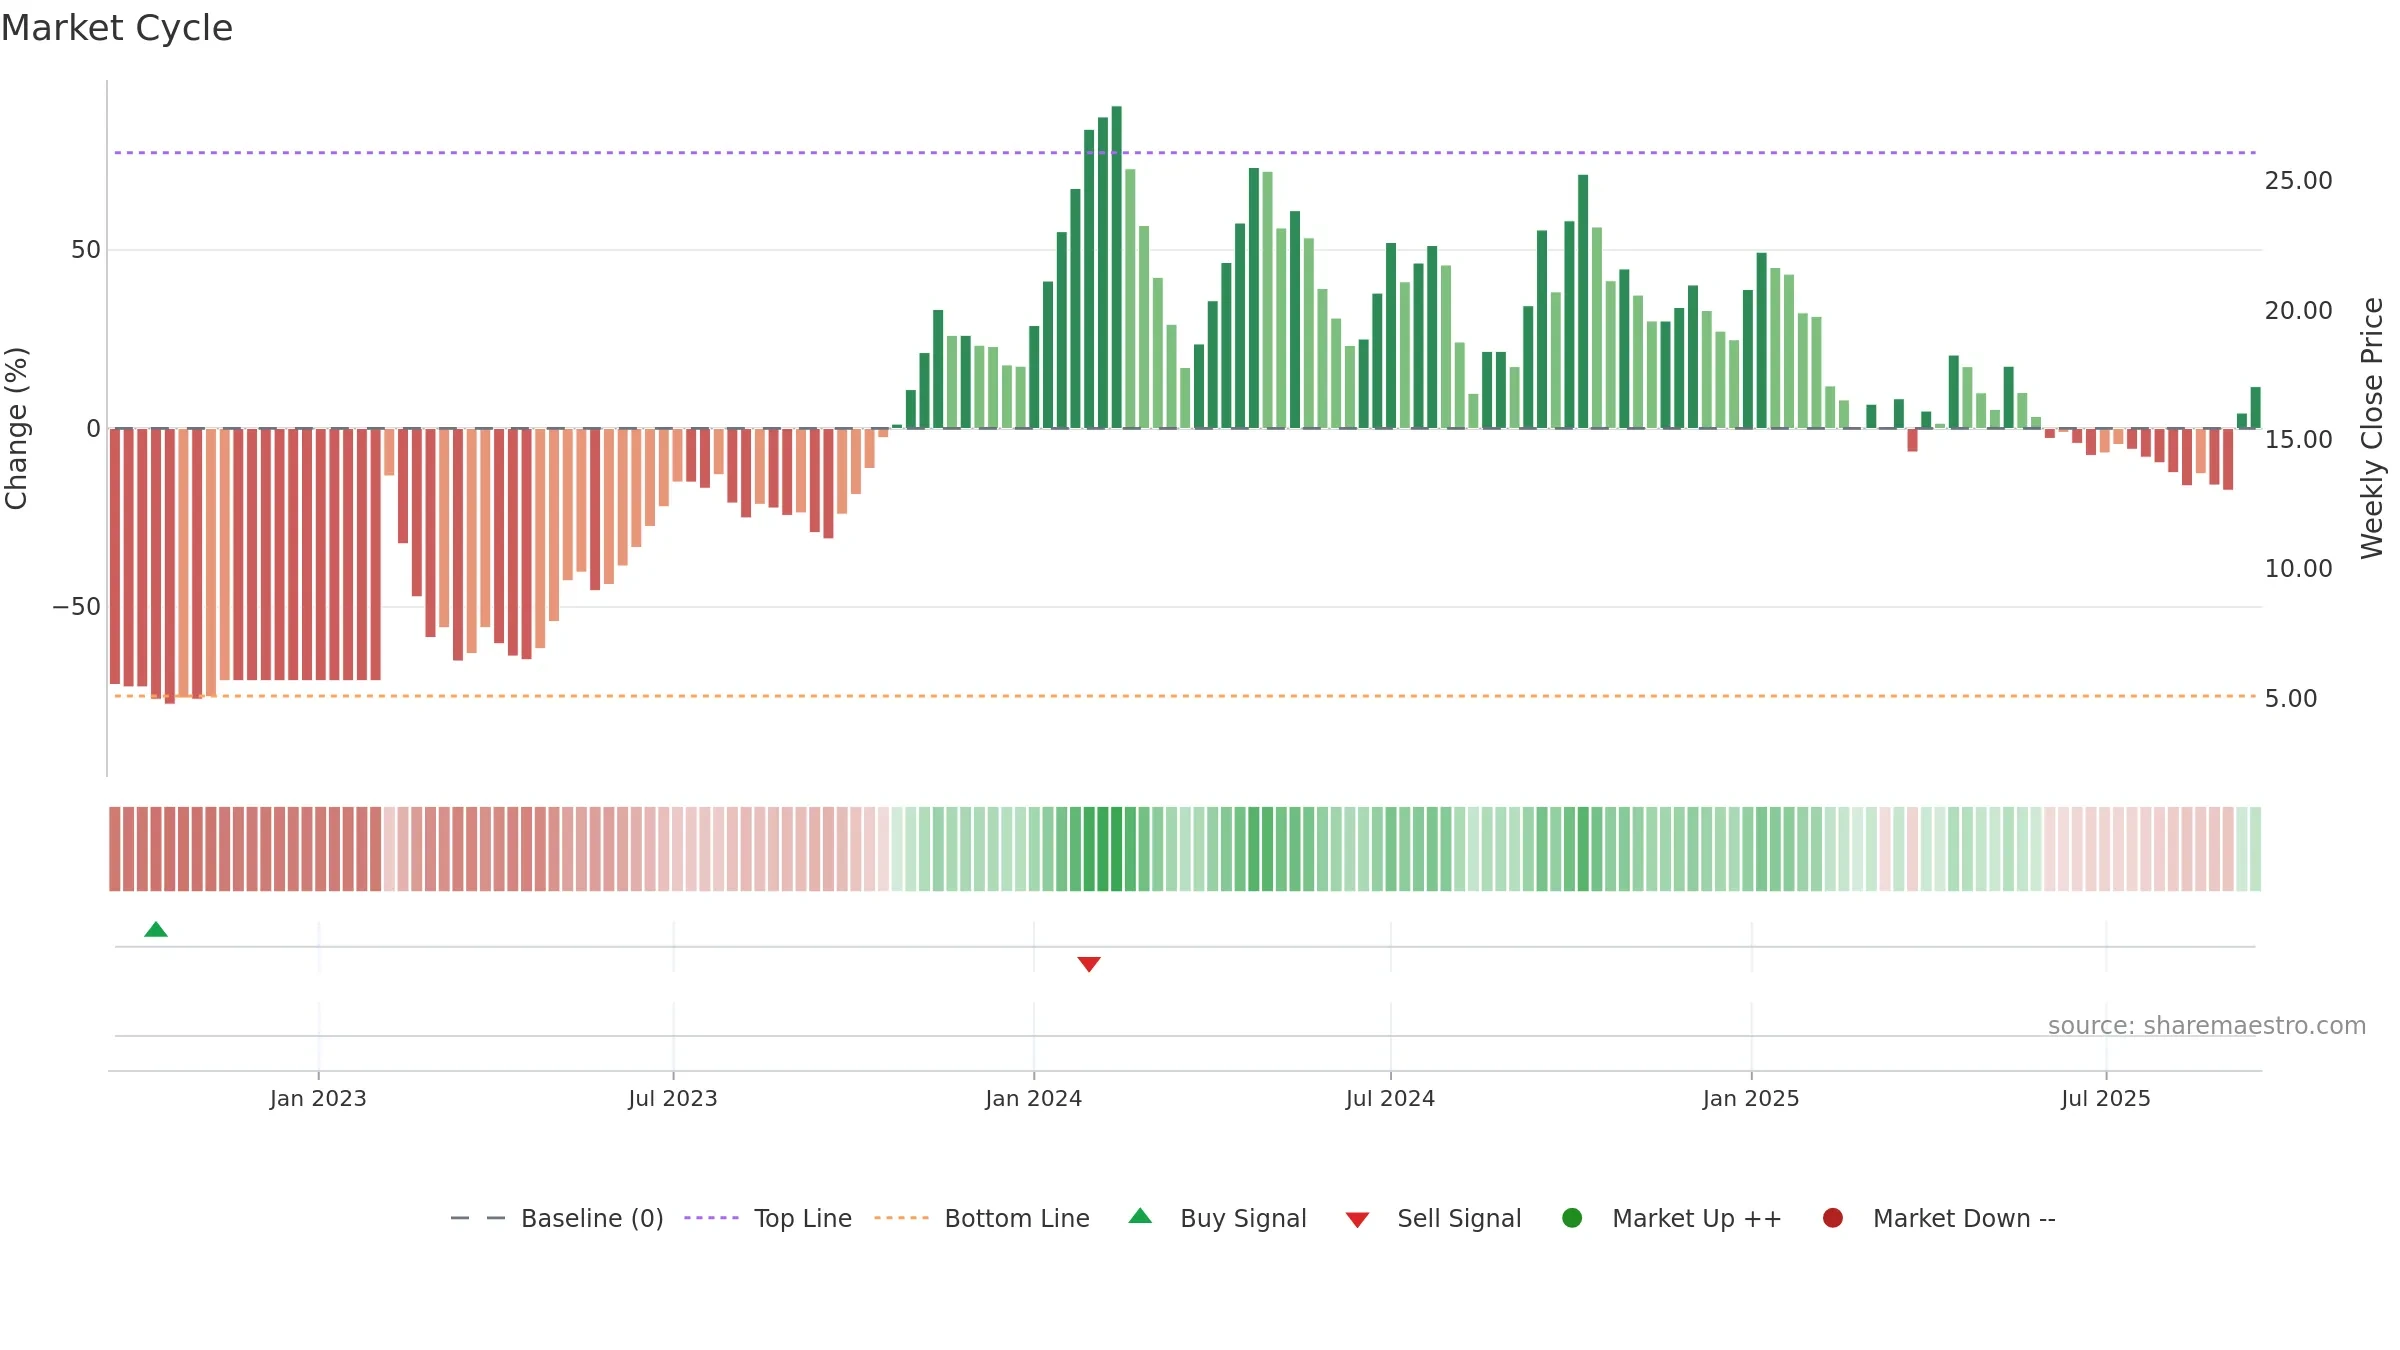The image size is (2400, 1350).
Task: Click the Jan 2023 axis label
Action: point(318,1098)
